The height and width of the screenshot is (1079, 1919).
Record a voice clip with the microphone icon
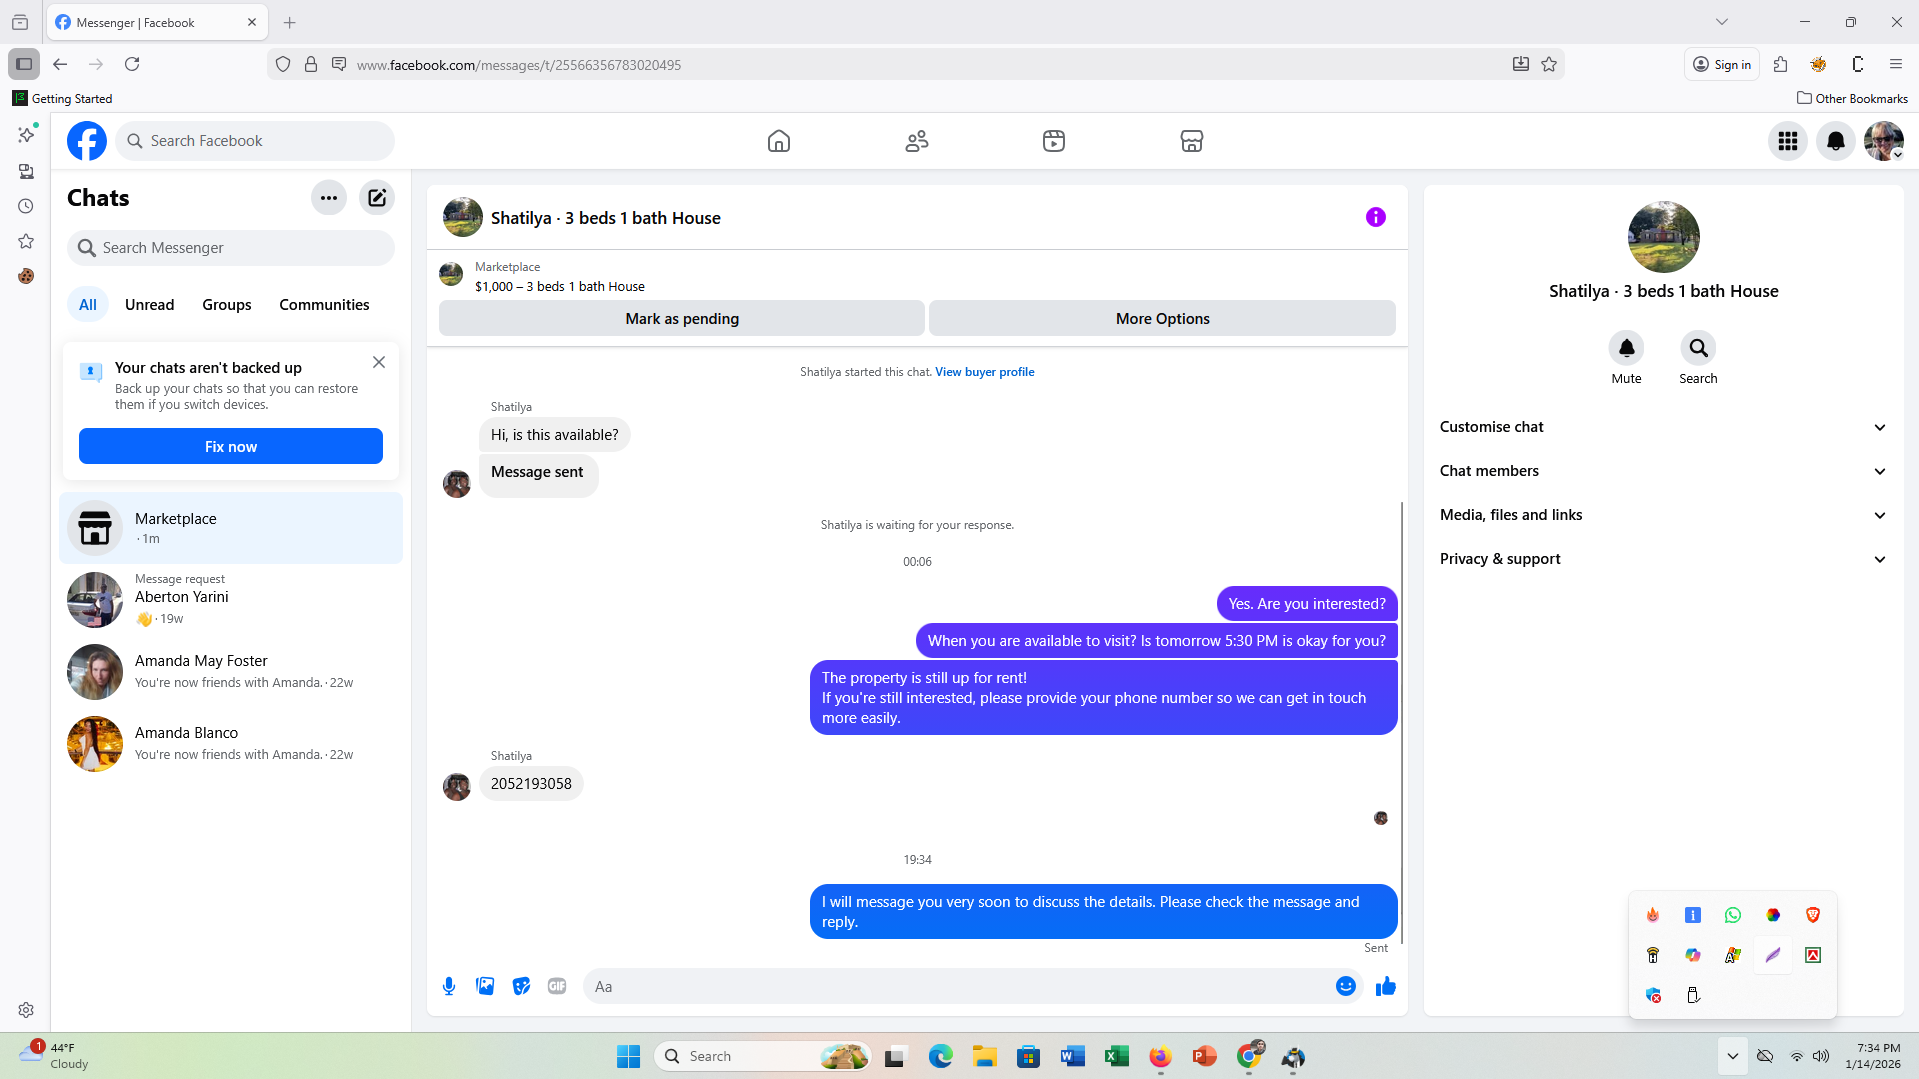tap(449, 987)
